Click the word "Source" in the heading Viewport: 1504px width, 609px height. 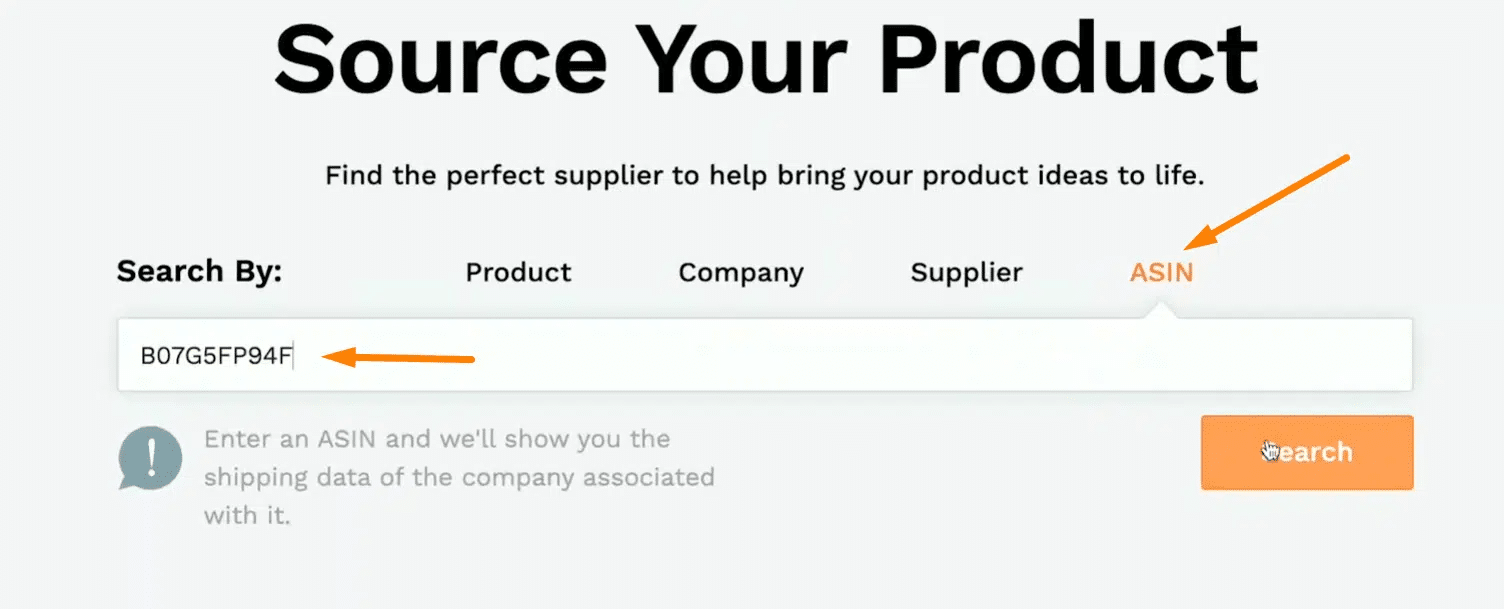pos(440,58)
